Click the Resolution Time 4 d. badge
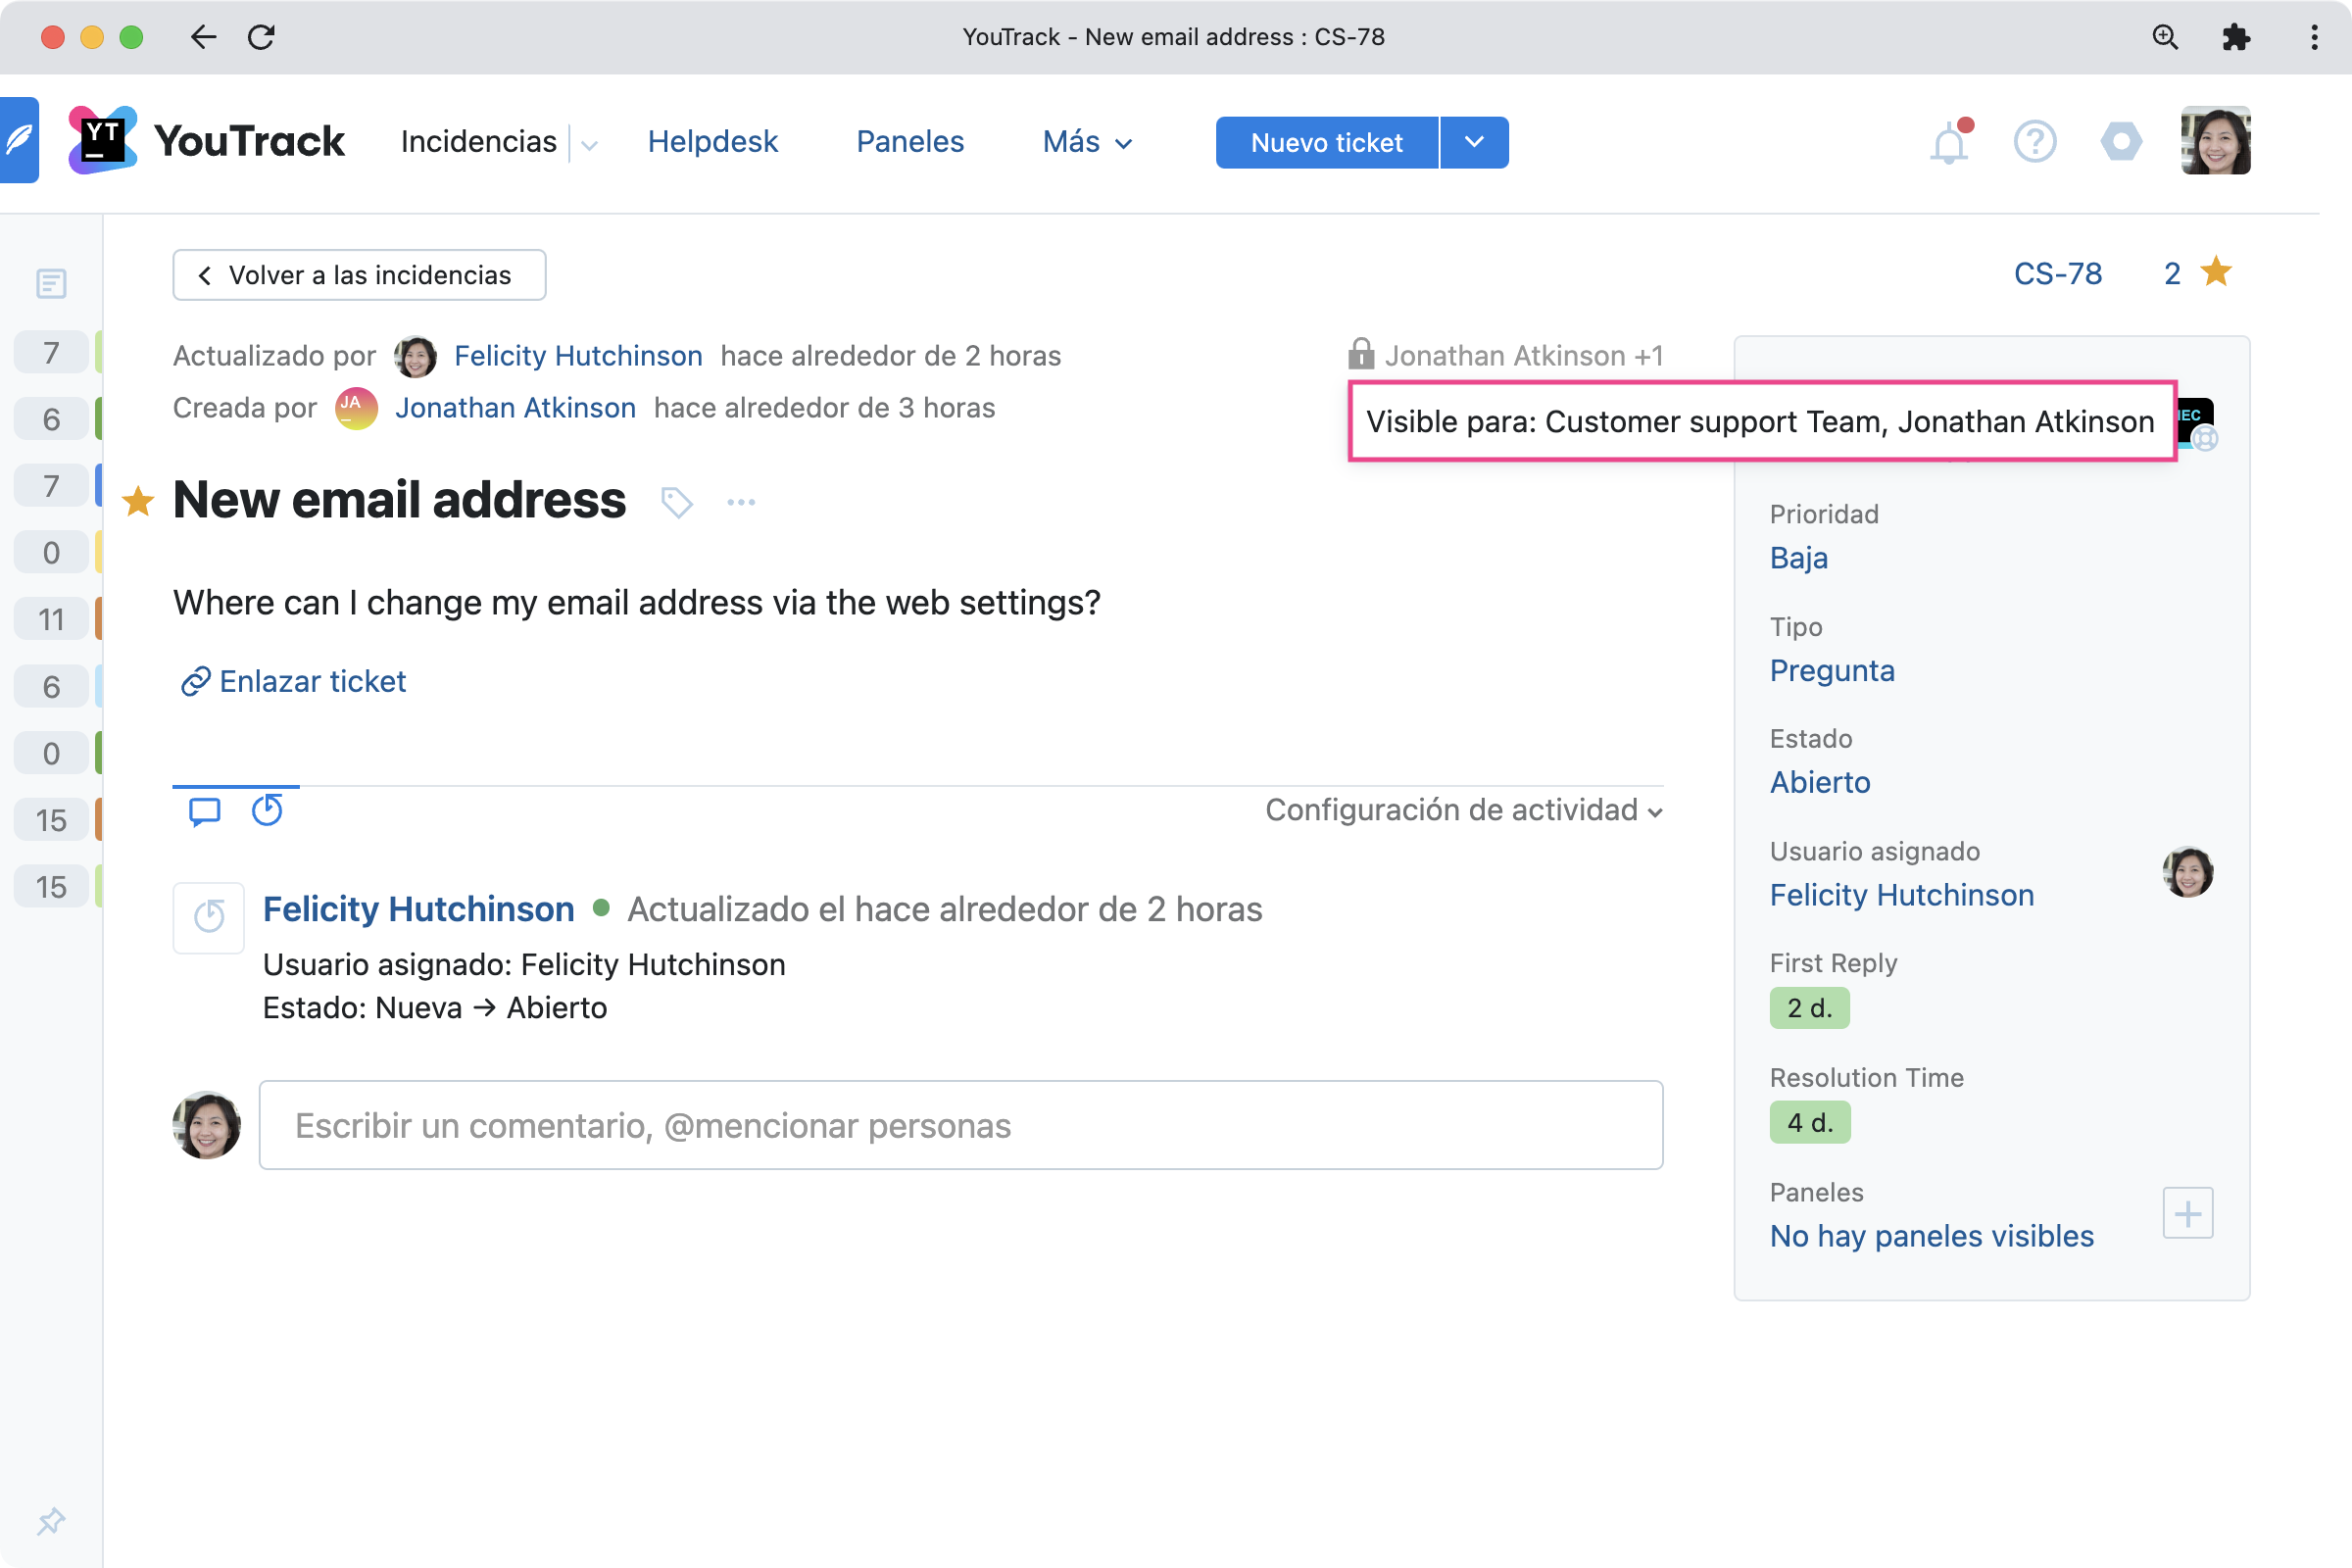This screenshot has width=2352, height=1568. [x=1810, y=1122]
